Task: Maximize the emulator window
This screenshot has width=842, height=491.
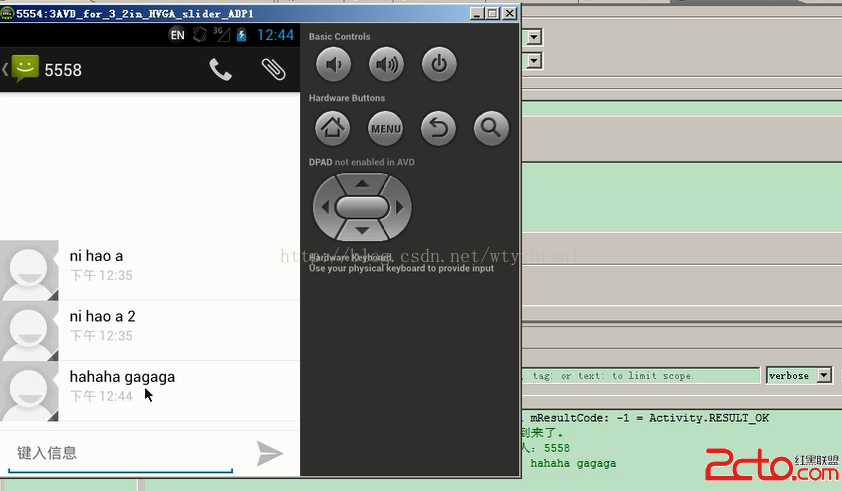Action: (x=492, y=13)
